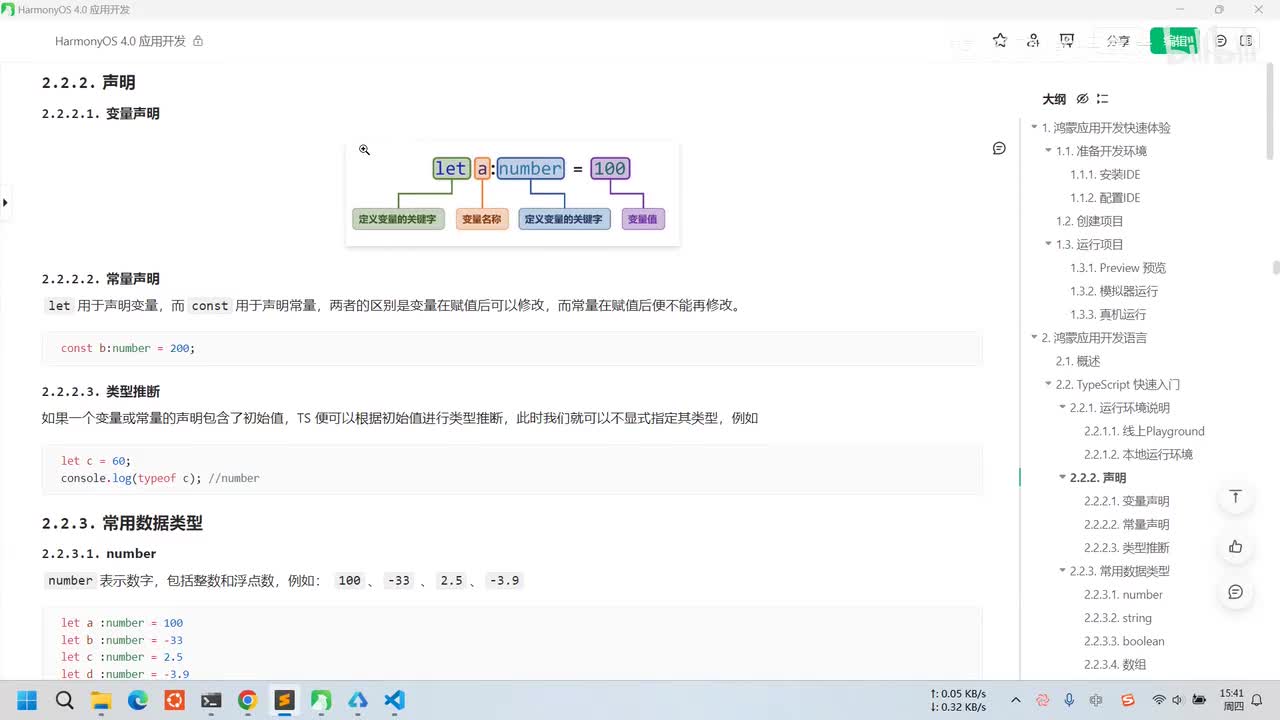Image resolution: width=1280 pixels, height=720 pixels.
Task: Click the outline panel's scrollbar thumb
Action: [1270, 110]
